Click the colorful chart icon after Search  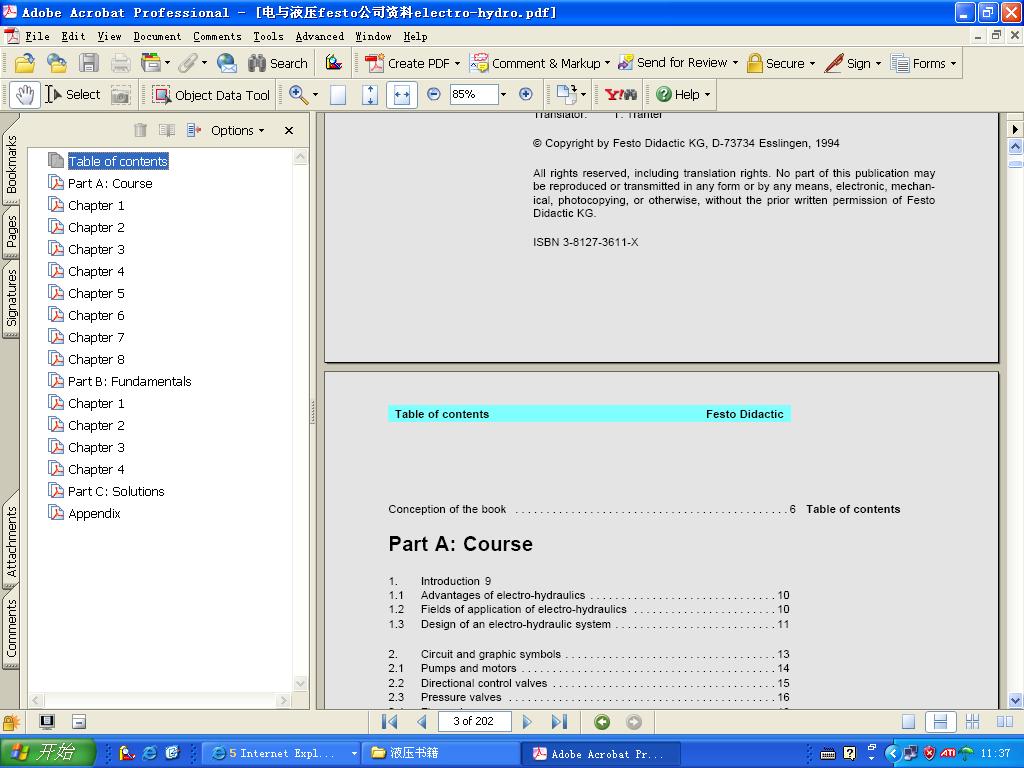(x=334, y=63)
